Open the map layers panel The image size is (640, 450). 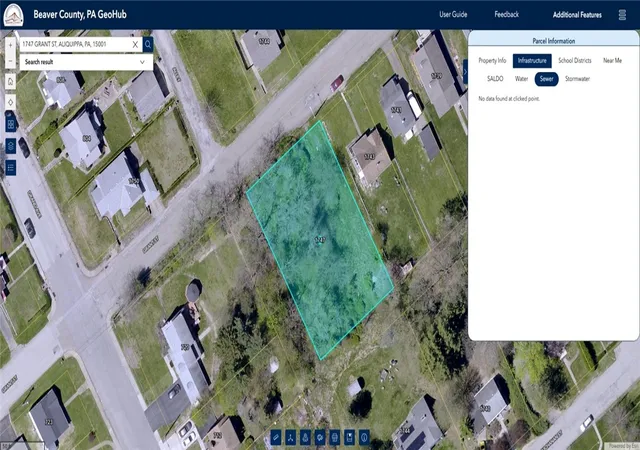point(11,146)
